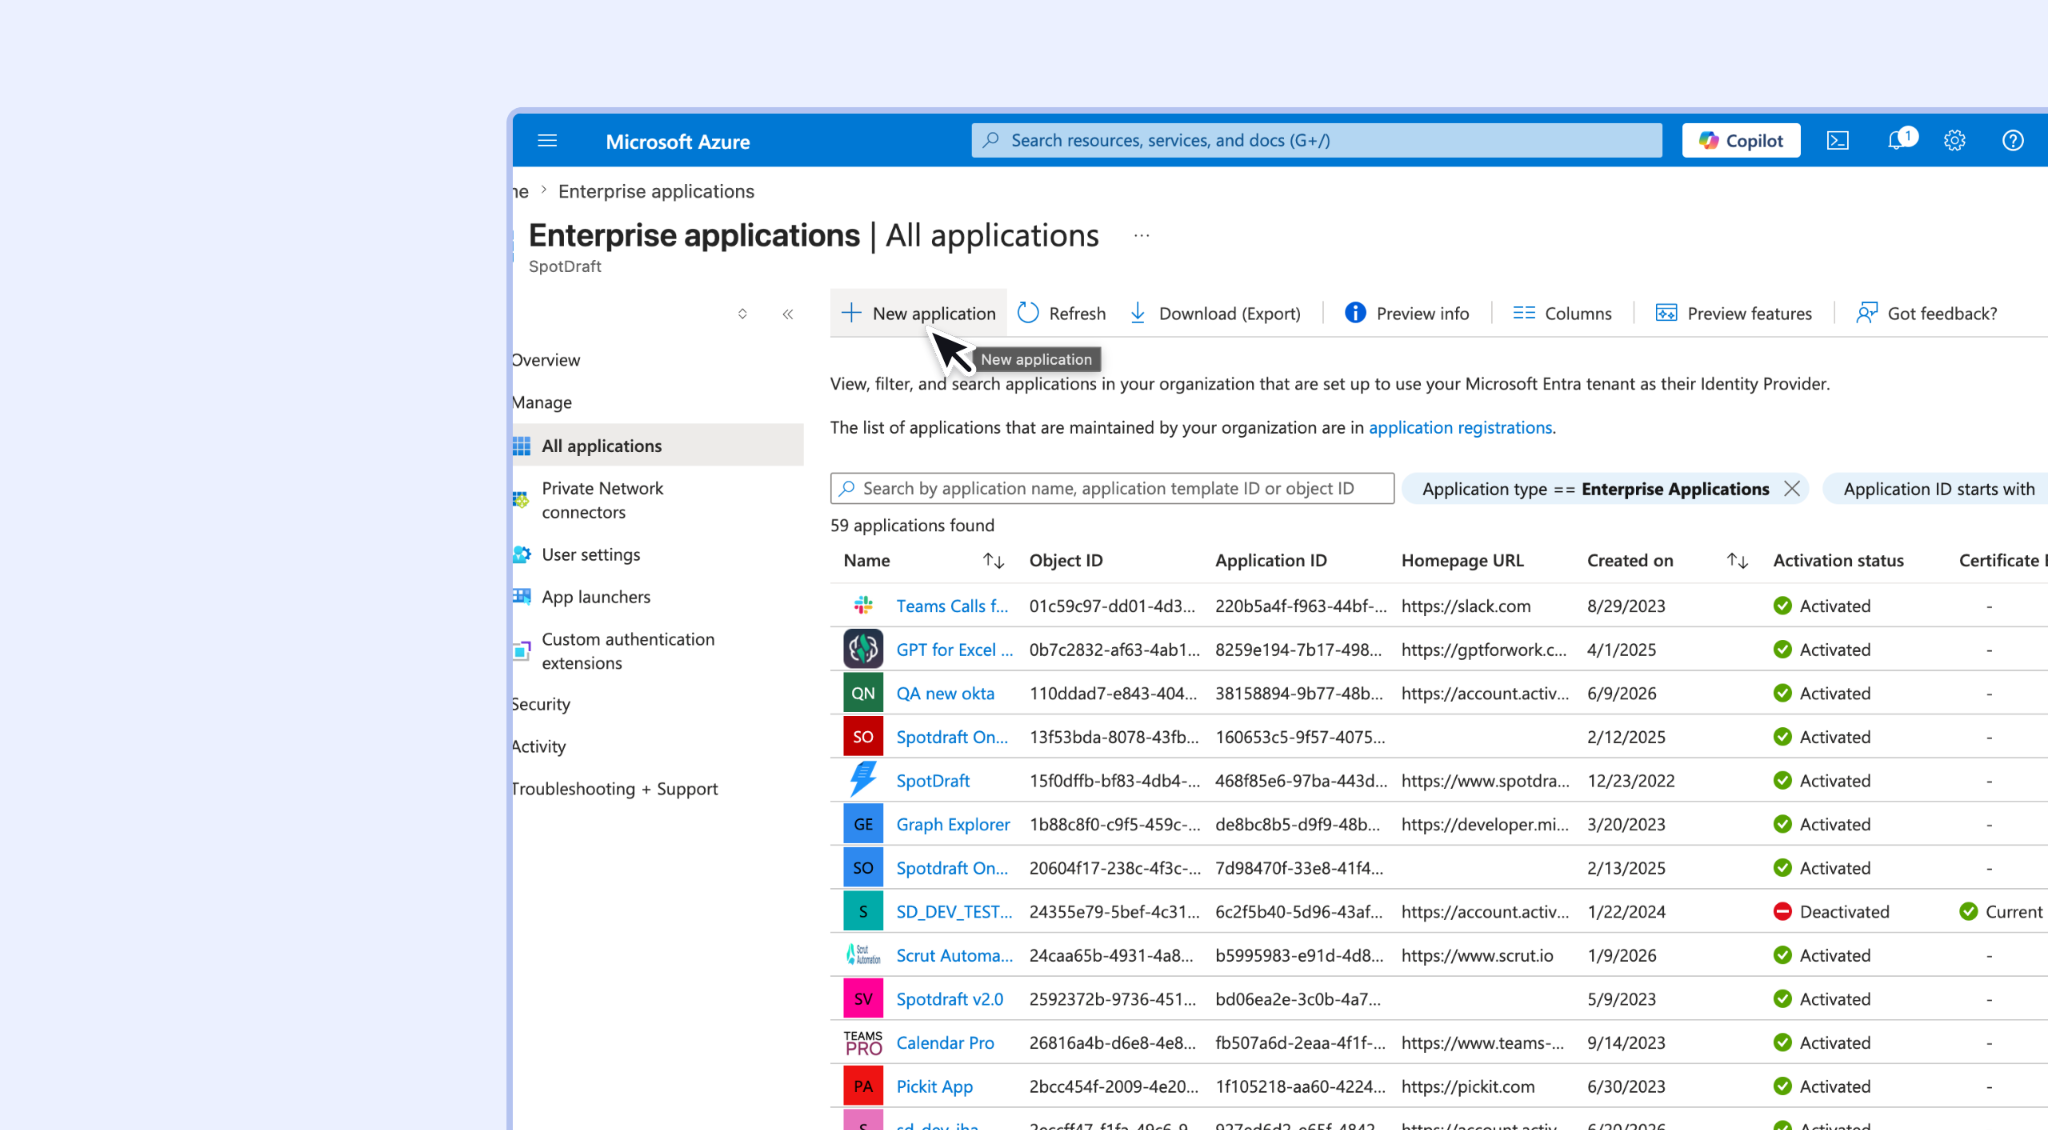
Task: Click the Slack icon for Teams Calls
Action: click(863, 606)
